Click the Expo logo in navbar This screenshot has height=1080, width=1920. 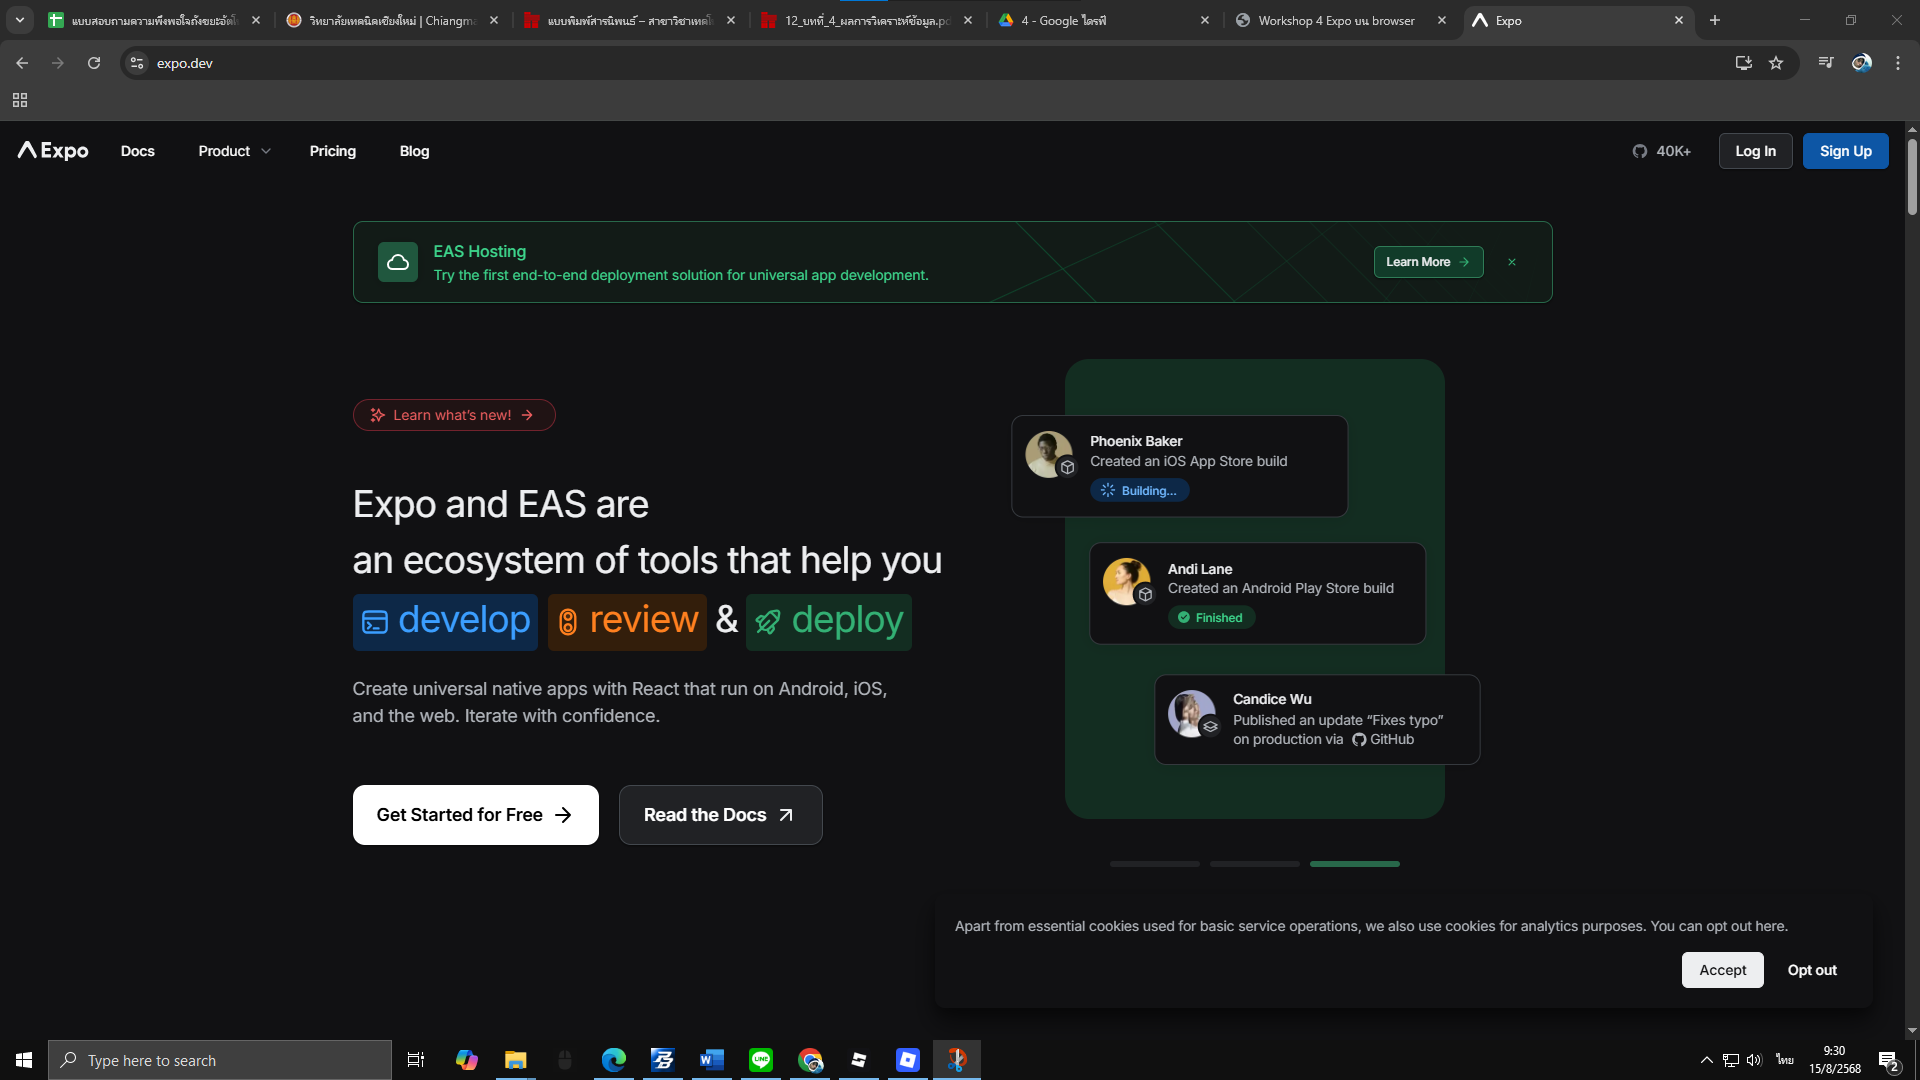53,151
